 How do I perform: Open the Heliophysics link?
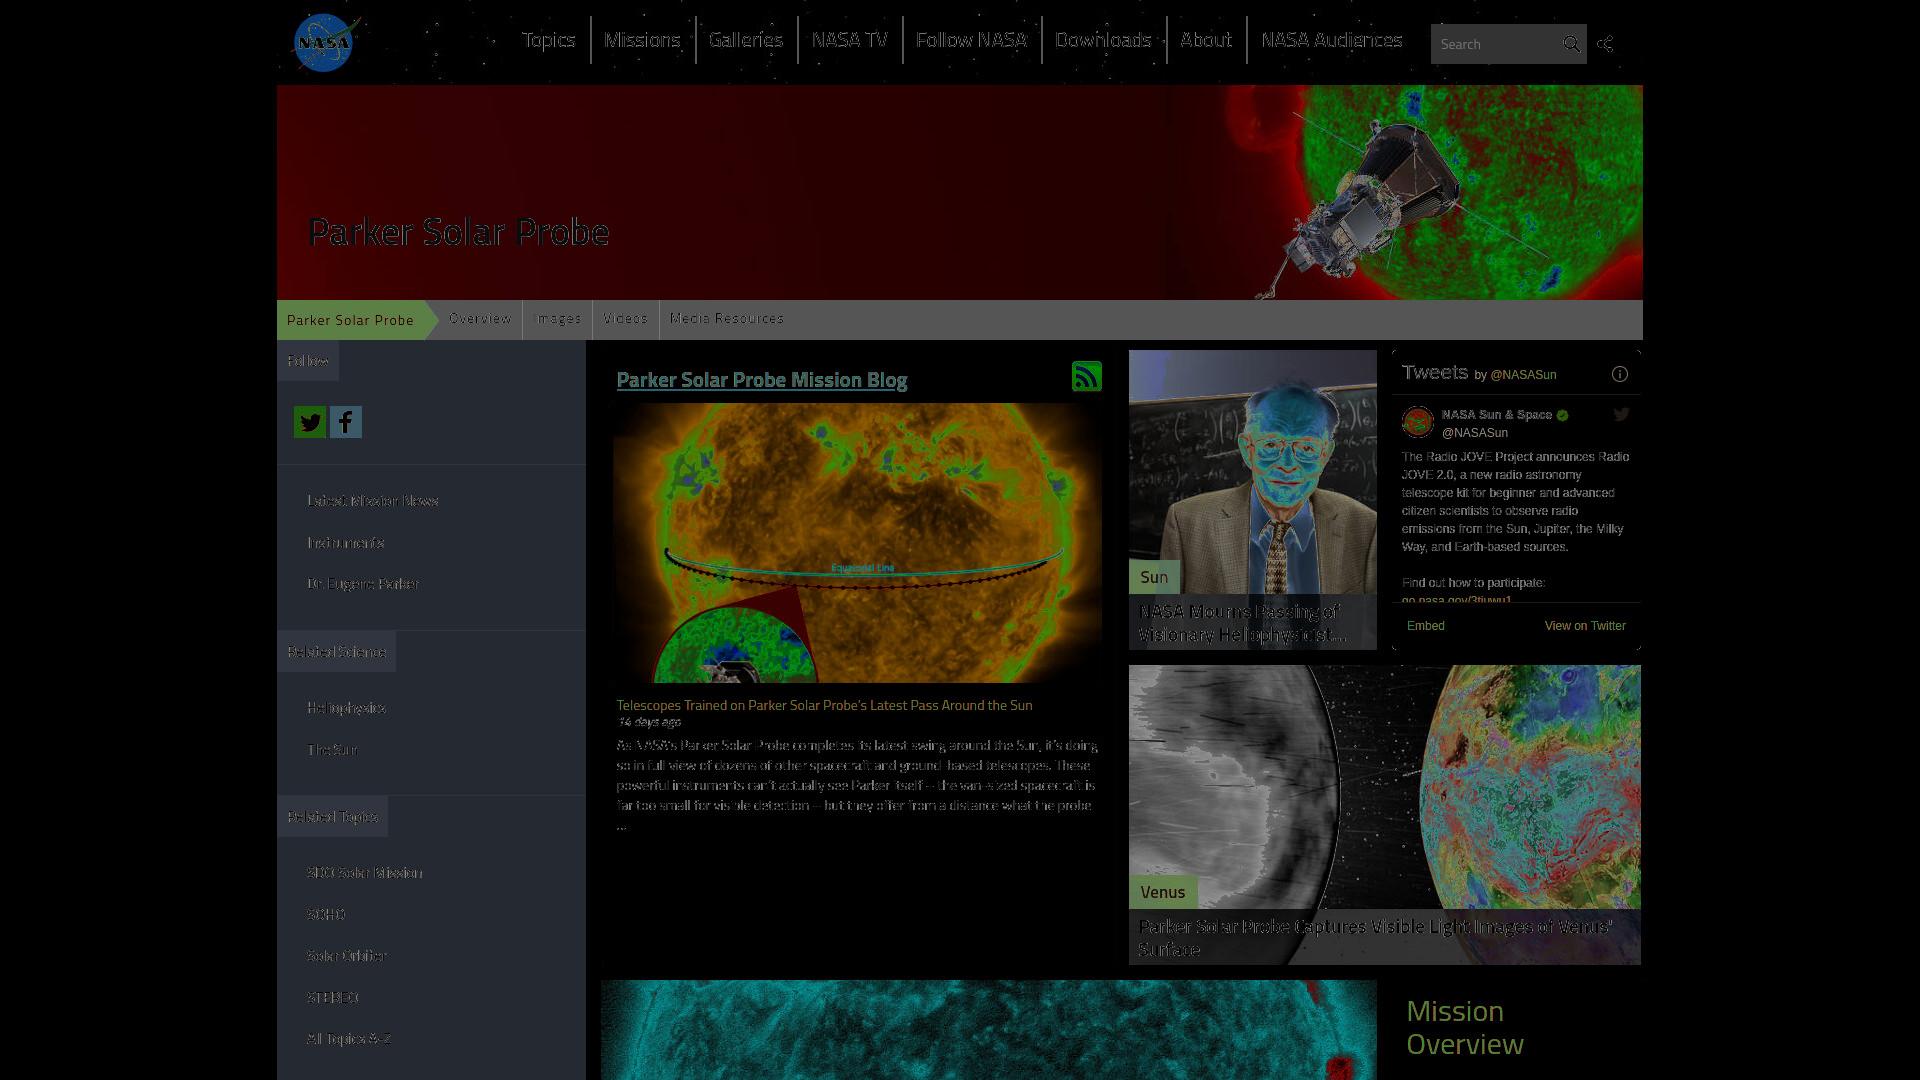pos(347,708)
